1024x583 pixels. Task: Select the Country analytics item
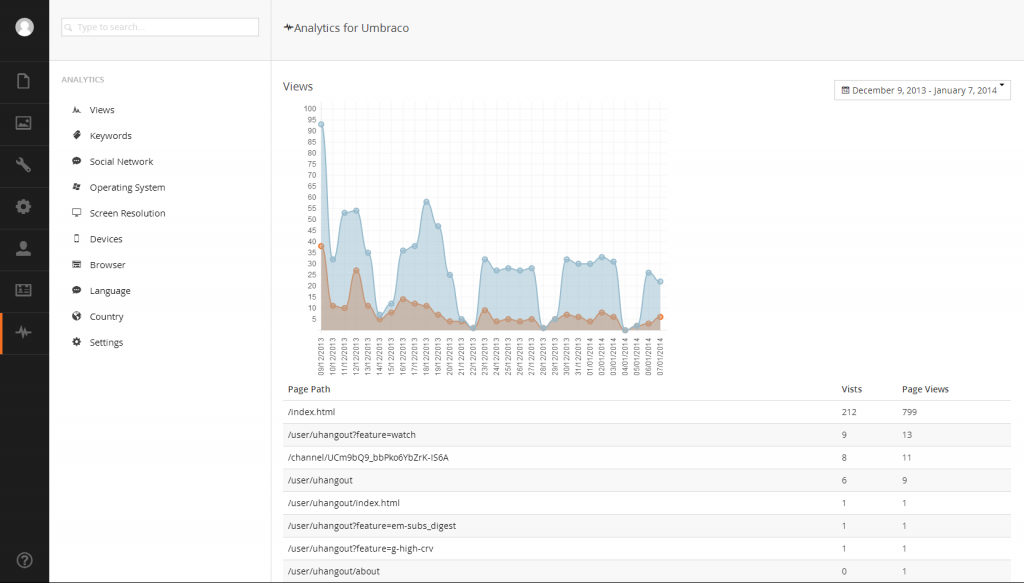(106, 317)
